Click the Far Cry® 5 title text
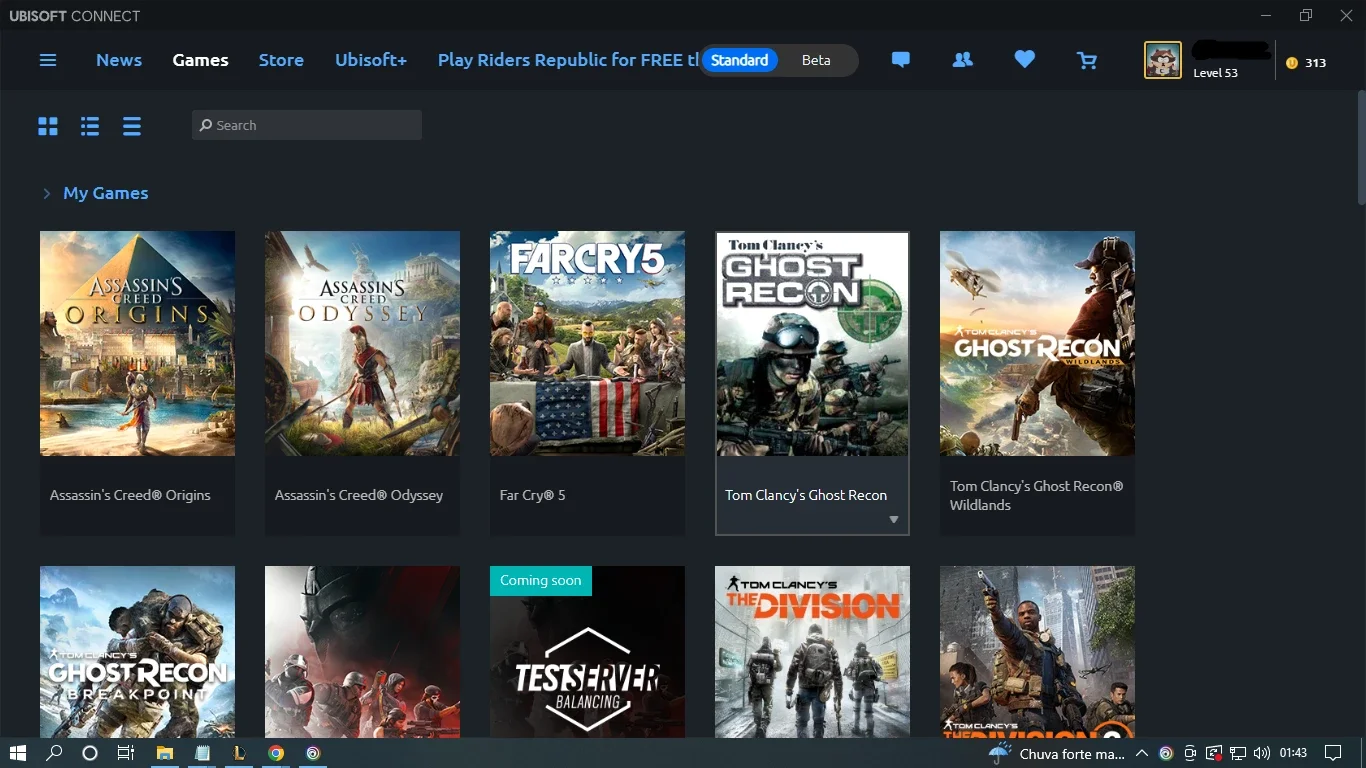This screenshot has width=1366, height=768. coord(532,495)
